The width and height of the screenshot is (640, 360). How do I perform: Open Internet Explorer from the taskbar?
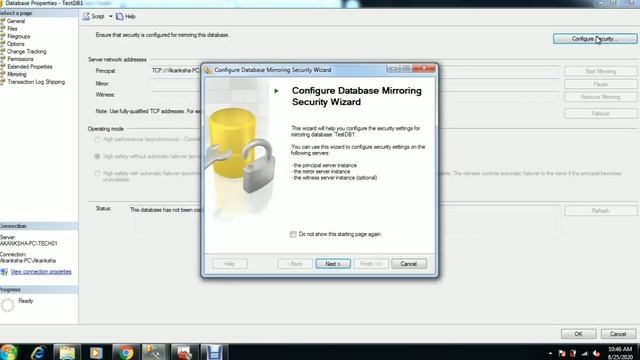38,352
